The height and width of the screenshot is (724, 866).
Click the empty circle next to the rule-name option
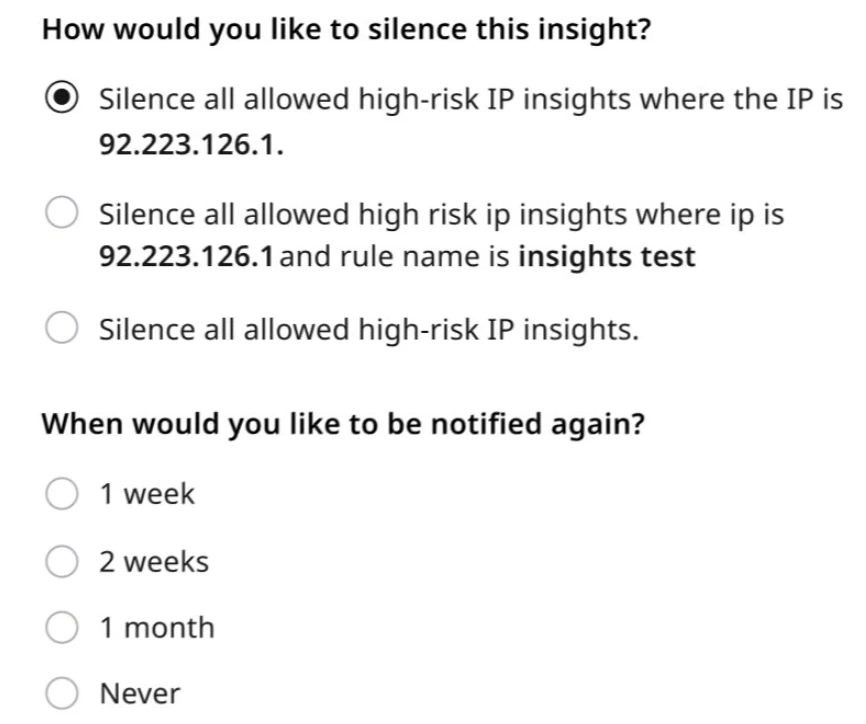(x=62, y=212)
